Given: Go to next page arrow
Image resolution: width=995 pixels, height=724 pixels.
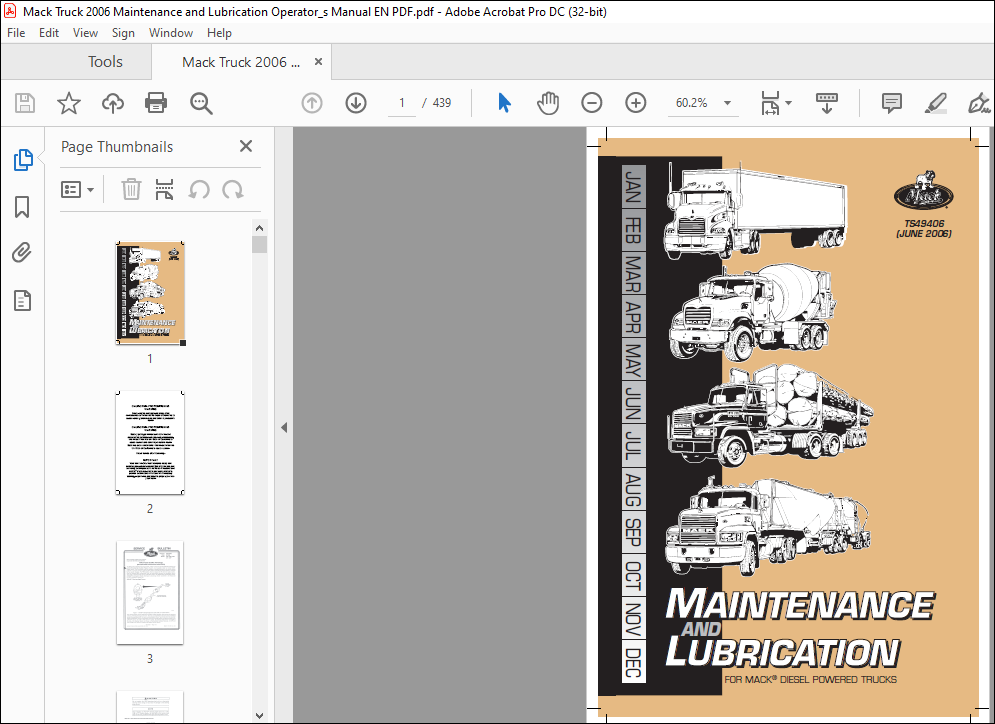Looking at the screenshot, I should (x=356, y=103).
